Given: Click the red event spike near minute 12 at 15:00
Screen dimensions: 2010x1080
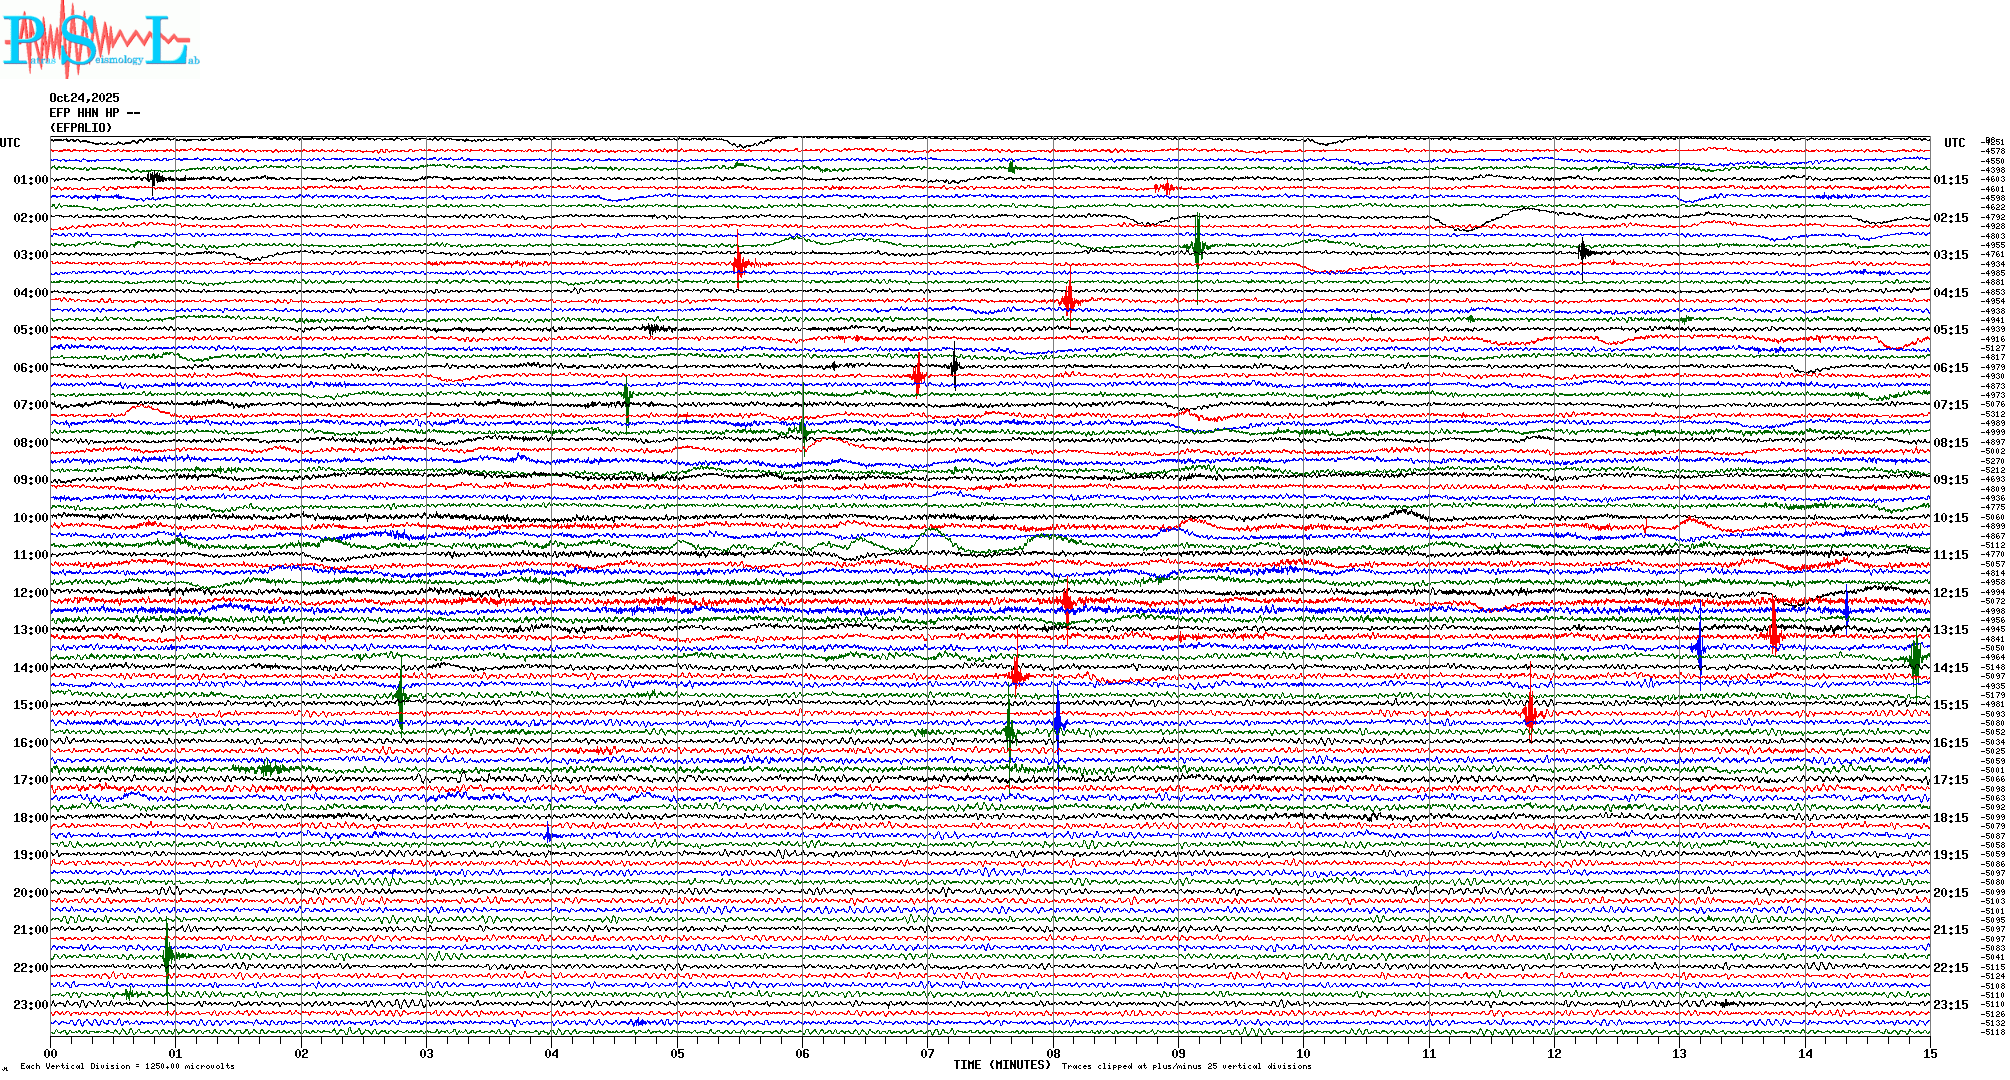Looking at the screenshot, I should pos(1530,712).
